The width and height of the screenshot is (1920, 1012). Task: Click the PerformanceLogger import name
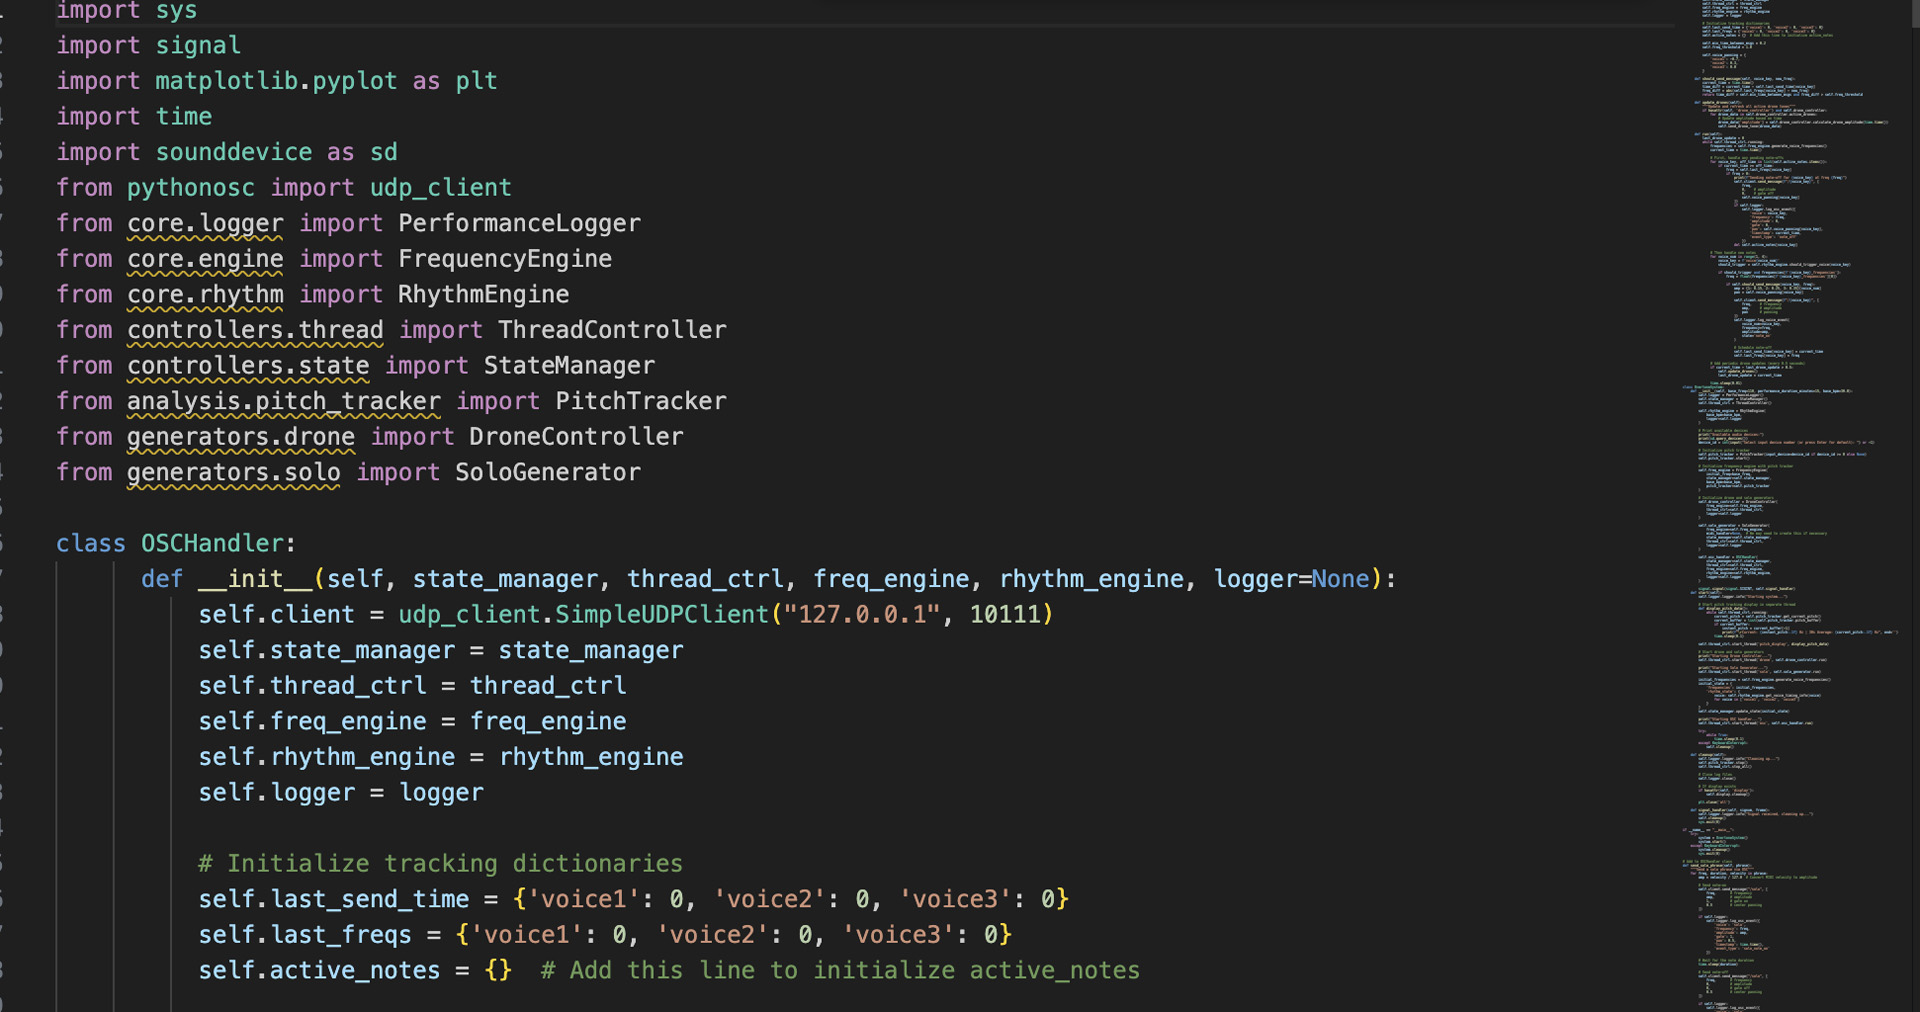coord(519,223)
